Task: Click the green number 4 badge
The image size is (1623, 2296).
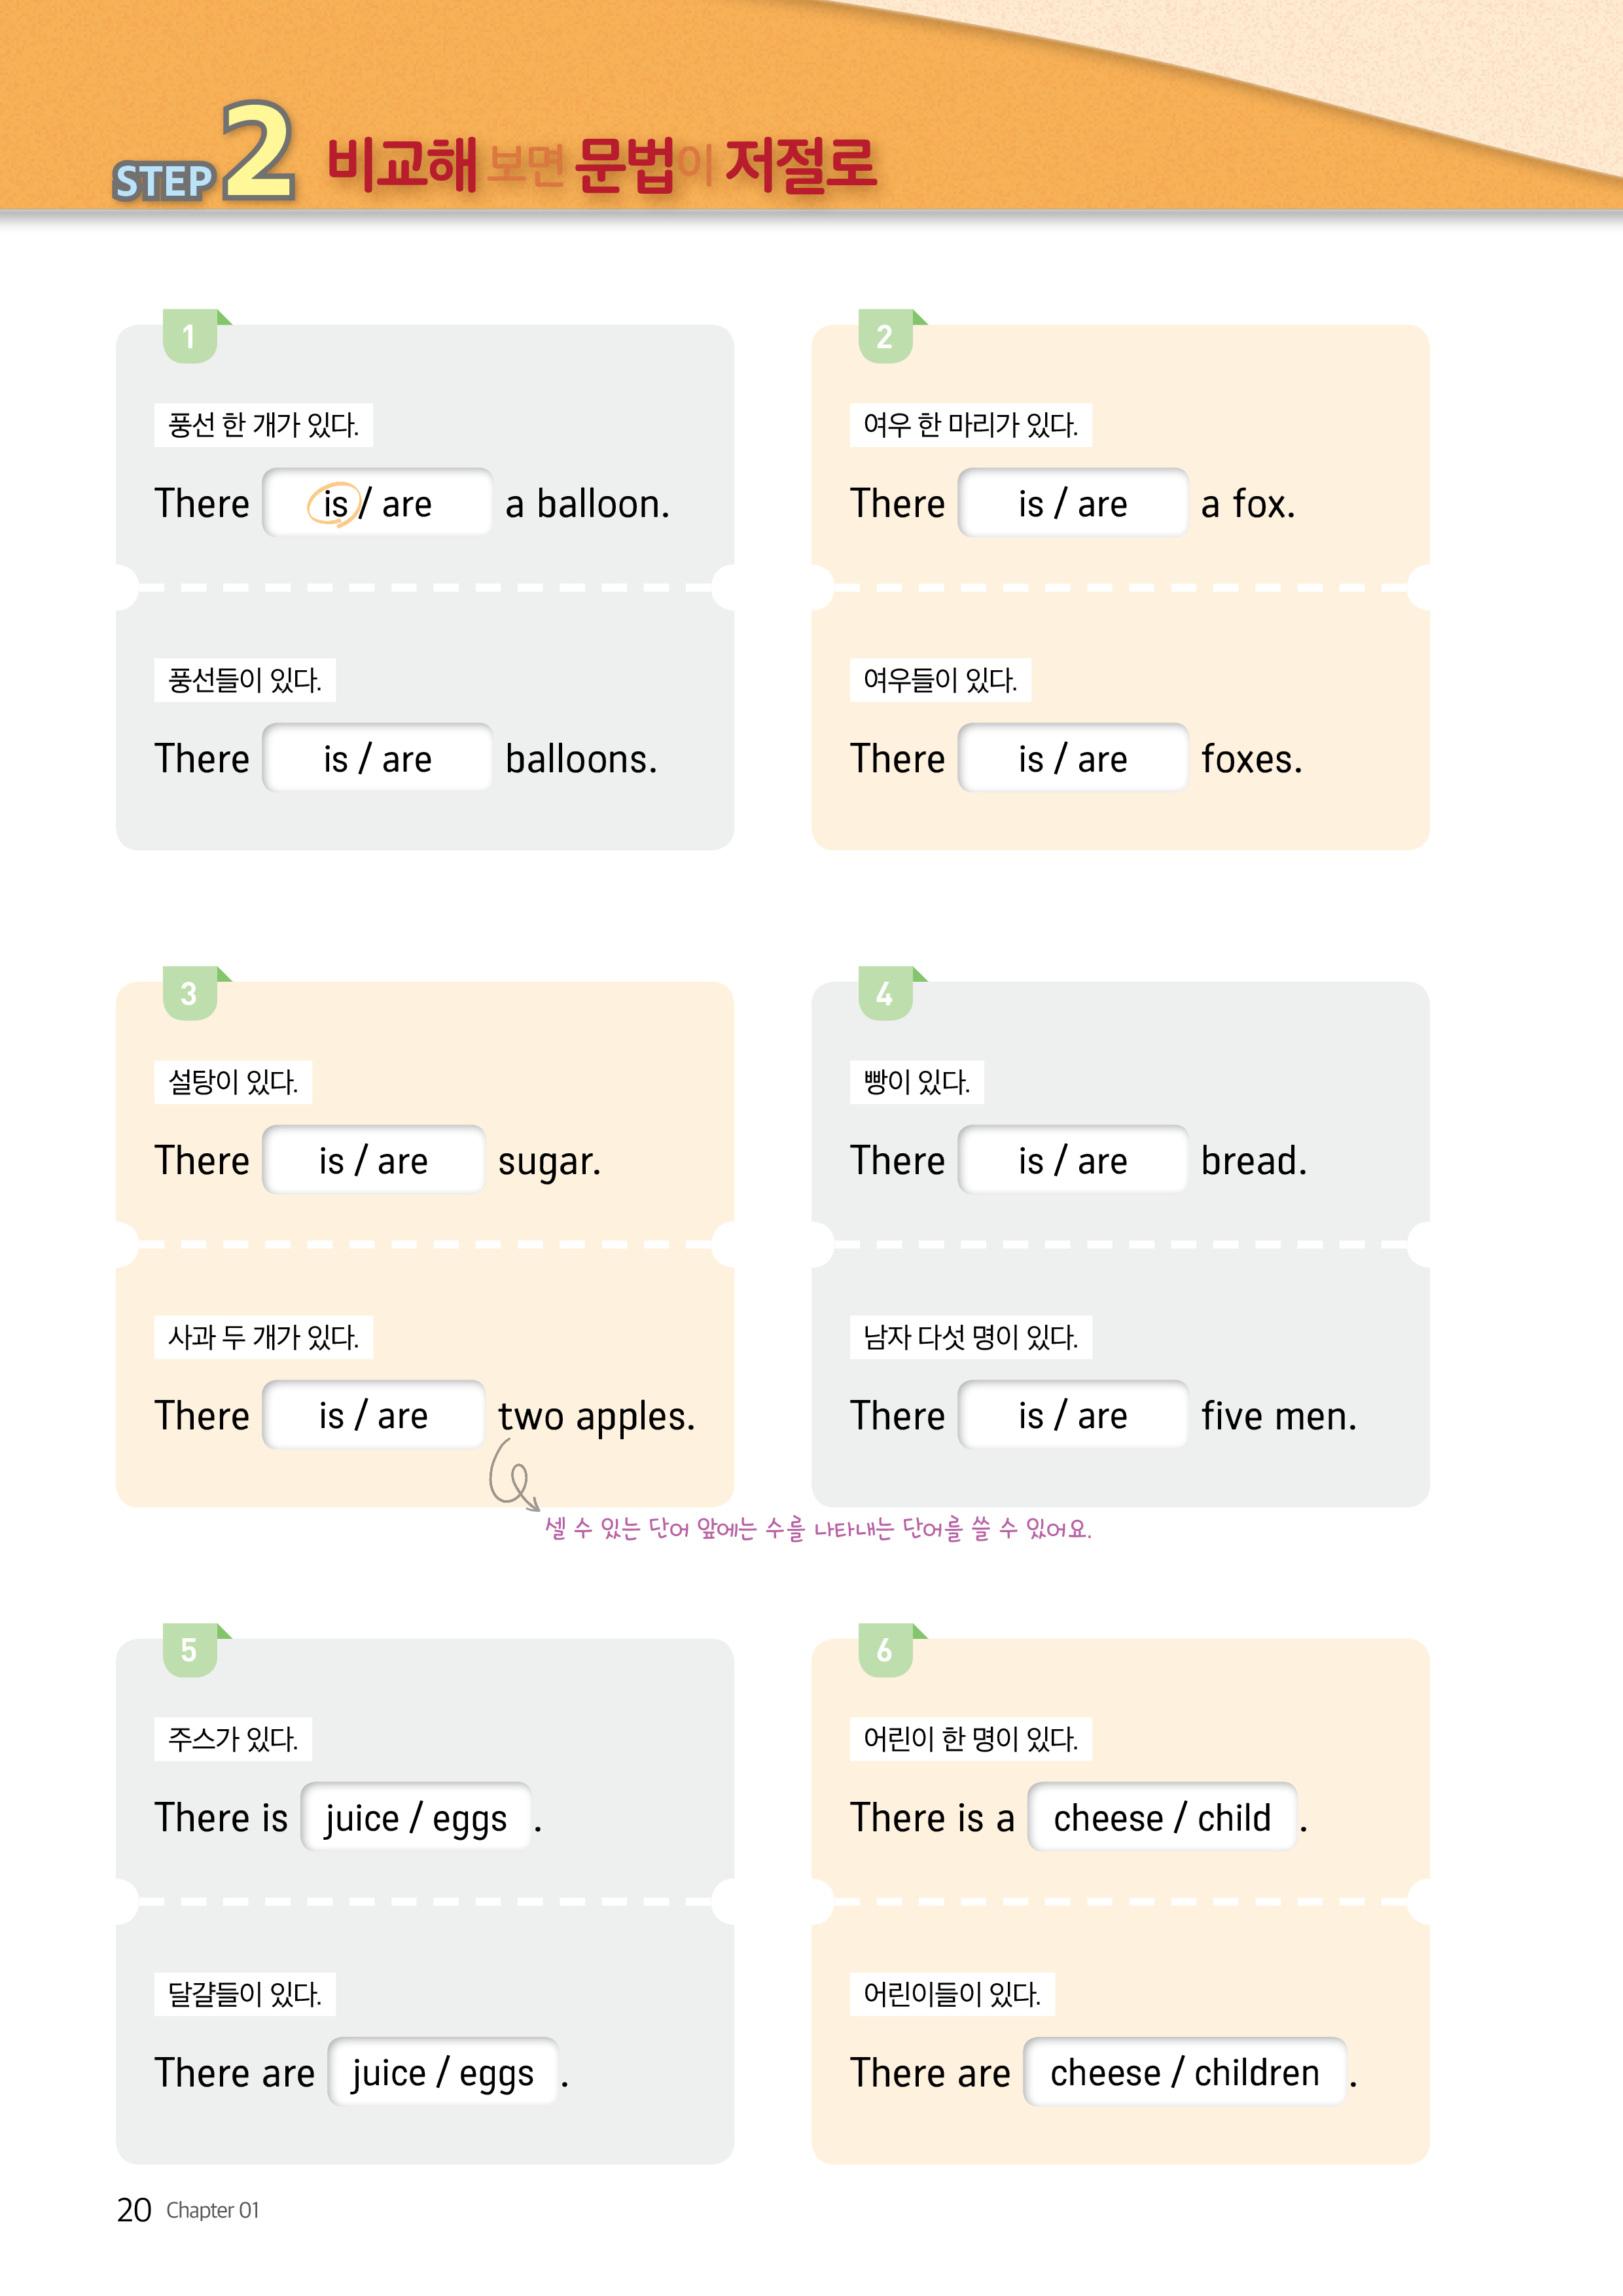Action: (885, 993)
